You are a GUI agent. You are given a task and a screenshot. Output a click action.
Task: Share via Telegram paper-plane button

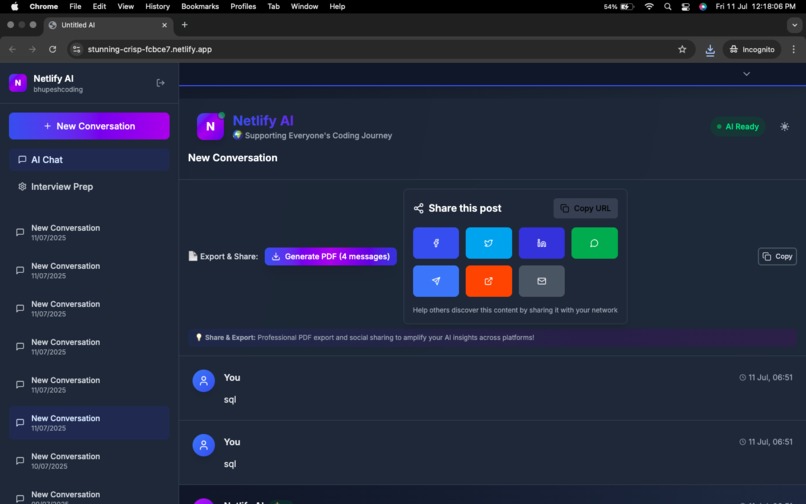click(435, 281)
